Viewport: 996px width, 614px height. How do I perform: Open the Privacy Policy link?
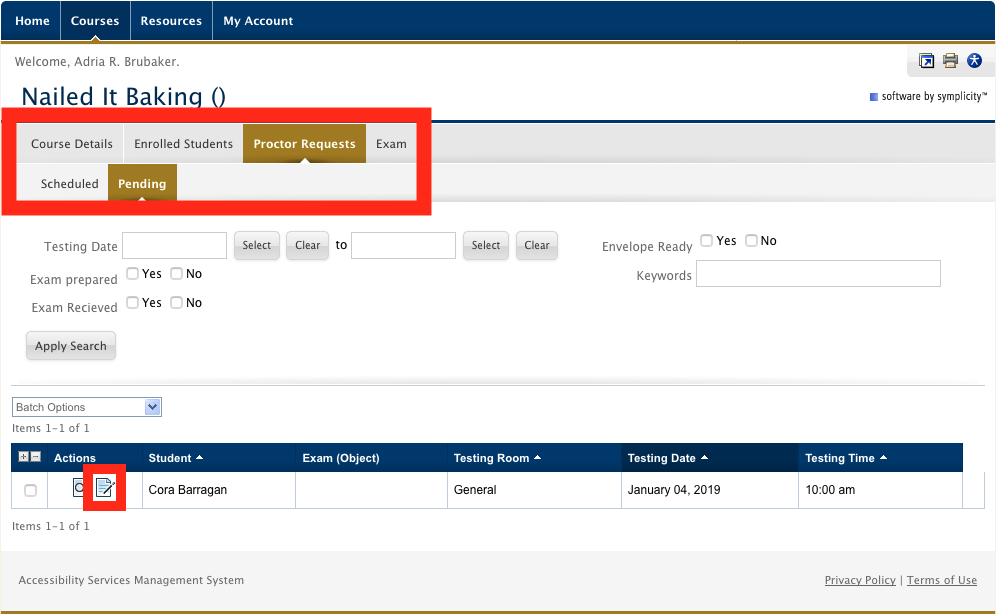click(860, 580)
